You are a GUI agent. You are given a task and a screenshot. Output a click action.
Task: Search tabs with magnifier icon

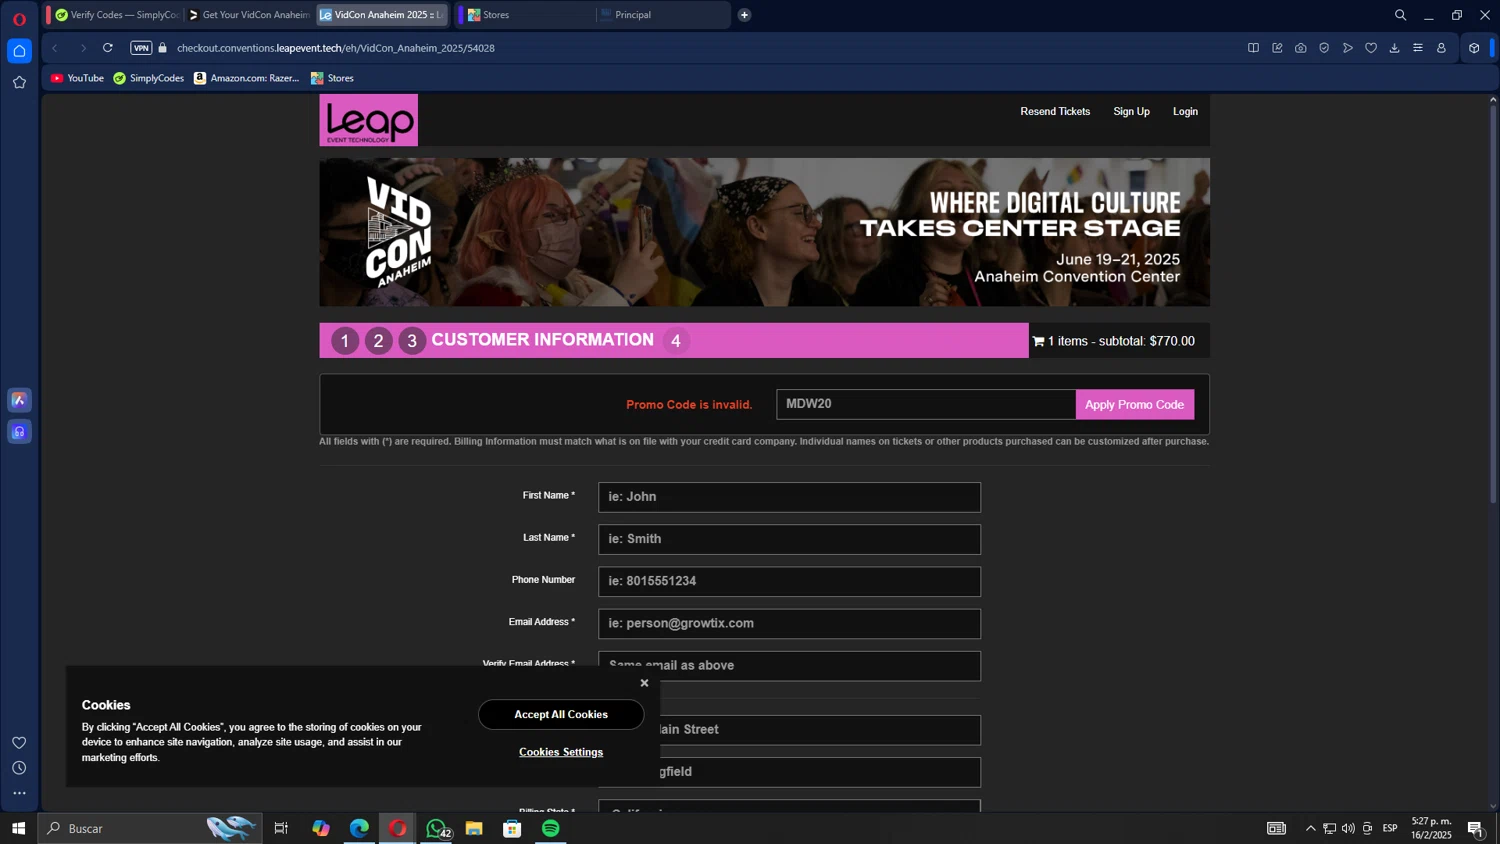pyautogui.click(x=1400, y=15)
